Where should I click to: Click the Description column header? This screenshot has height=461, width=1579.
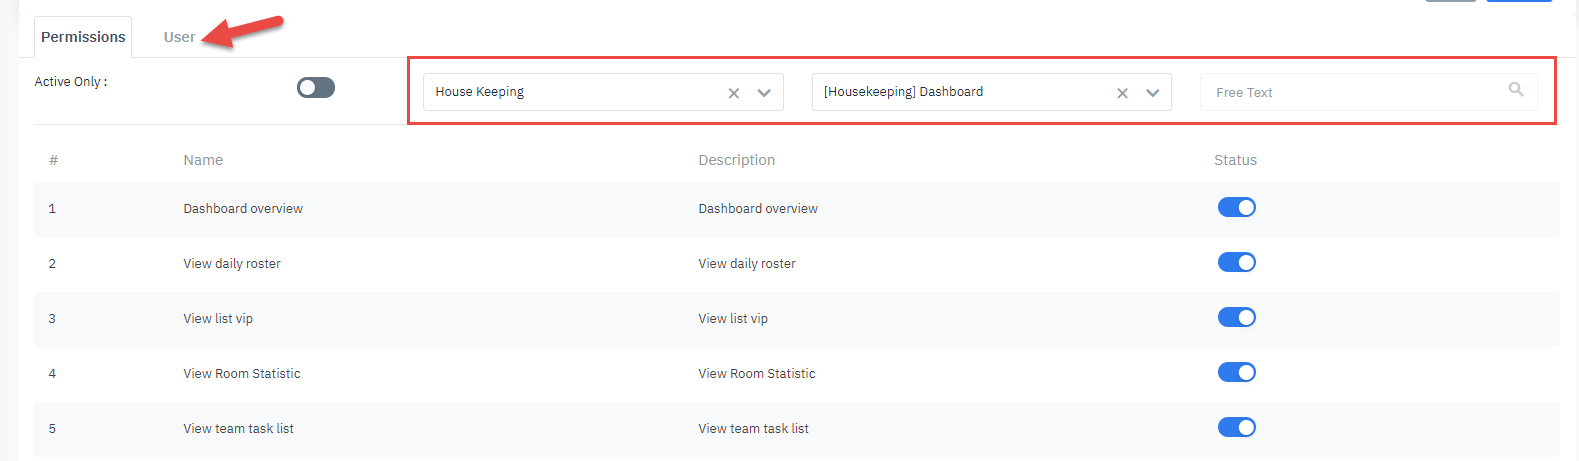pos(736,160)
